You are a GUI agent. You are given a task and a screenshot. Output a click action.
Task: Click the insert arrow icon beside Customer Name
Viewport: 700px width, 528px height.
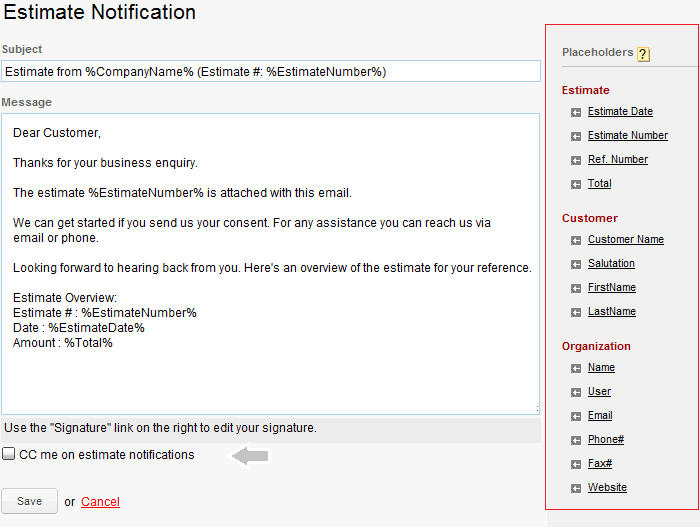click(x=576, y=240)
